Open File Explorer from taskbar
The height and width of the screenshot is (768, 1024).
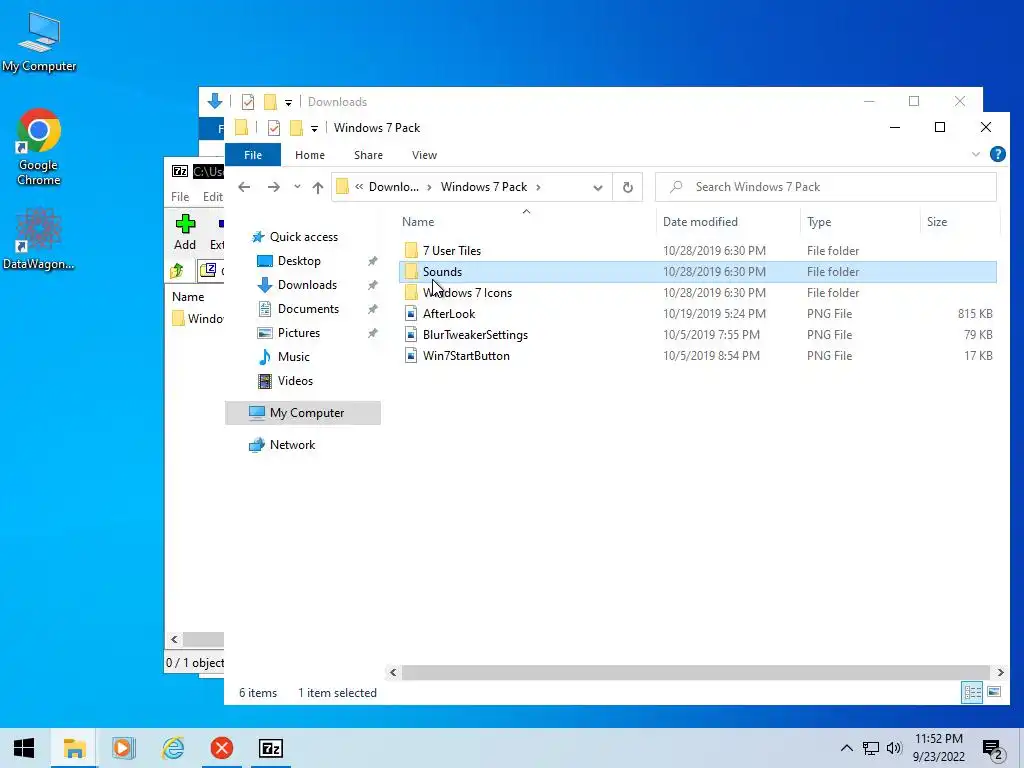[74, 748]
